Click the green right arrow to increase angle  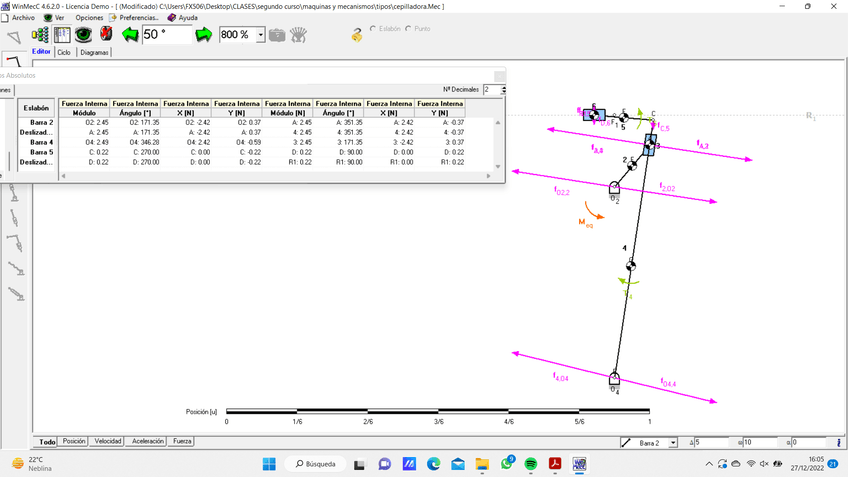pyautogui.click(x=204, y=35)
